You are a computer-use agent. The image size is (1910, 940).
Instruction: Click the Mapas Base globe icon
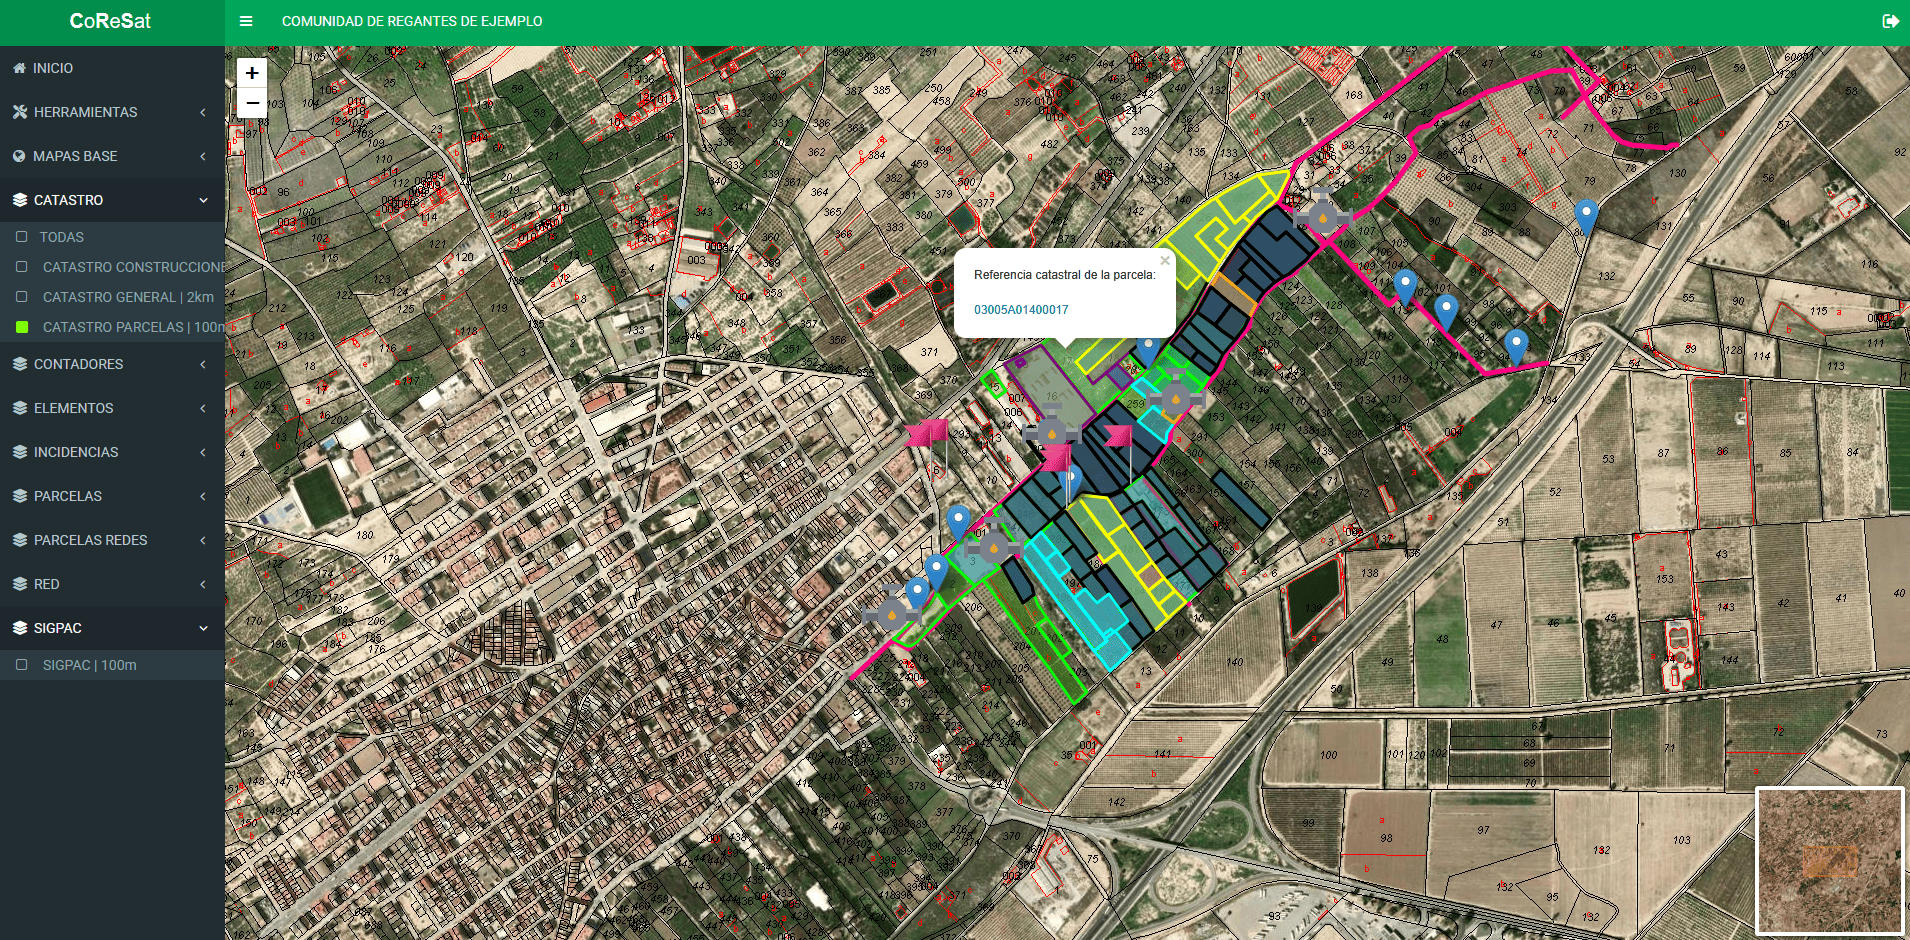tap(19, 156)
